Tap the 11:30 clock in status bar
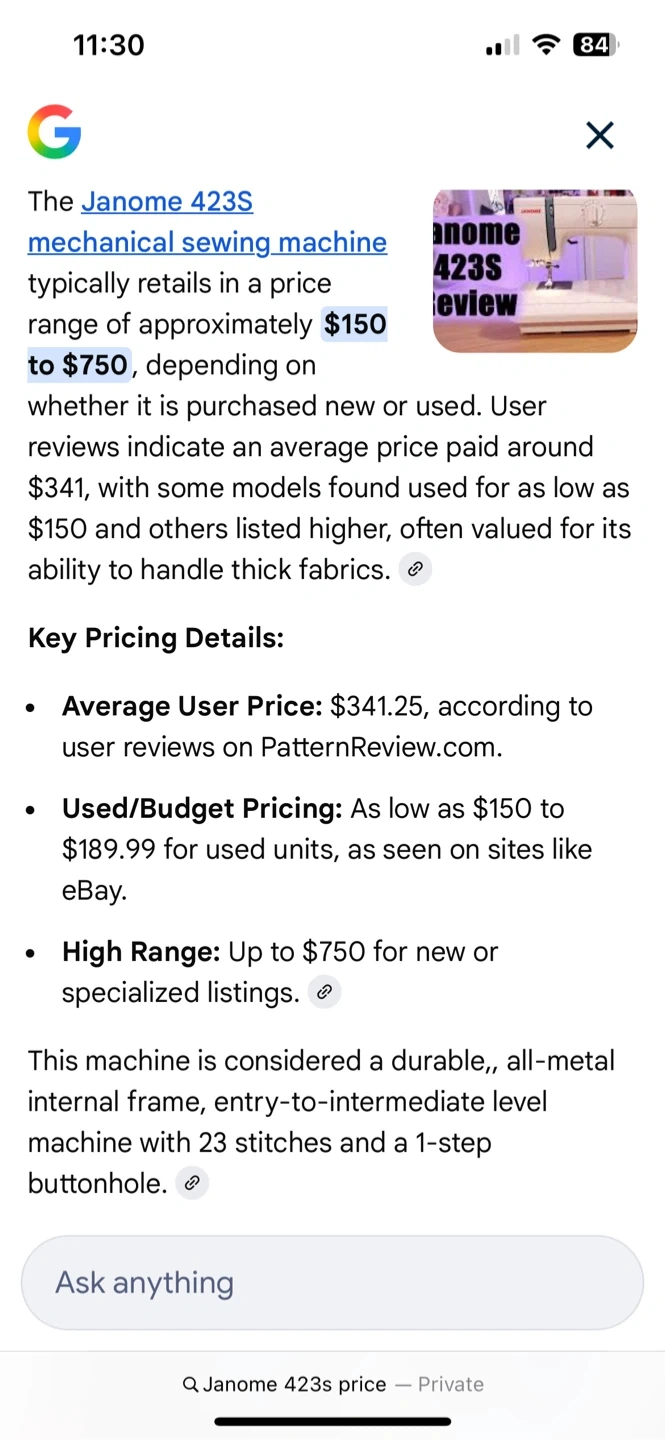The image size is (665, 1440). coord(109,45)
